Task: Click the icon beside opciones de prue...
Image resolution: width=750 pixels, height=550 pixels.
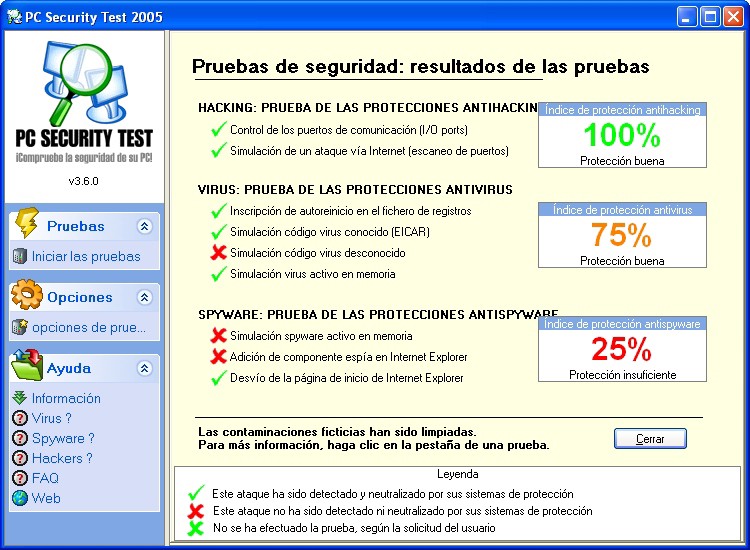Action: click(20, 327)
